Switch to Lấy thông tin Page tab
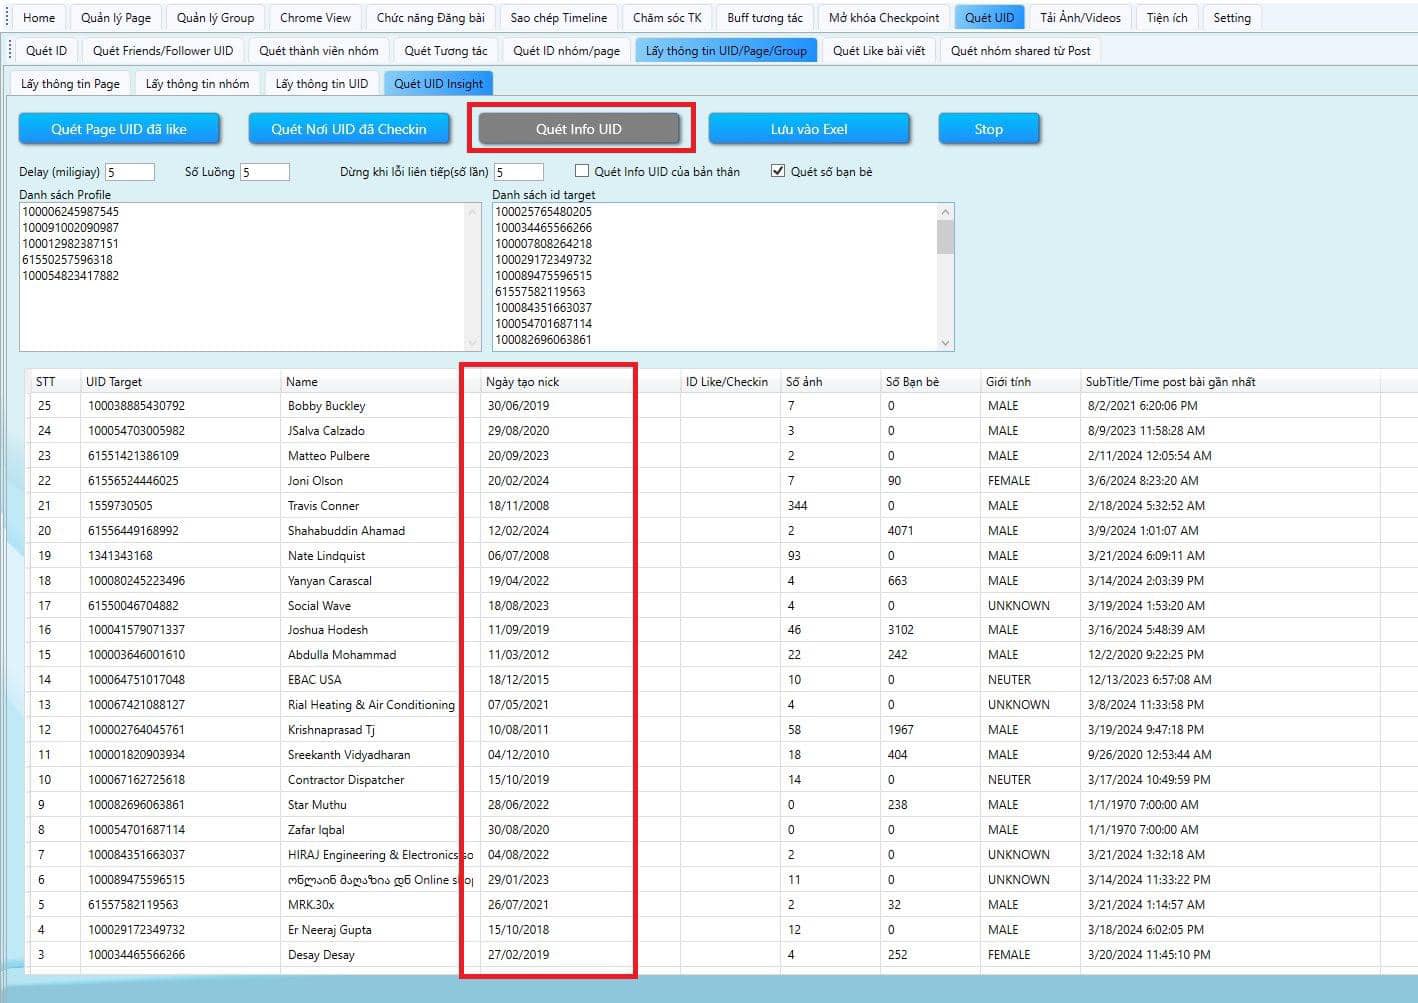 click(x=70, y=84)
